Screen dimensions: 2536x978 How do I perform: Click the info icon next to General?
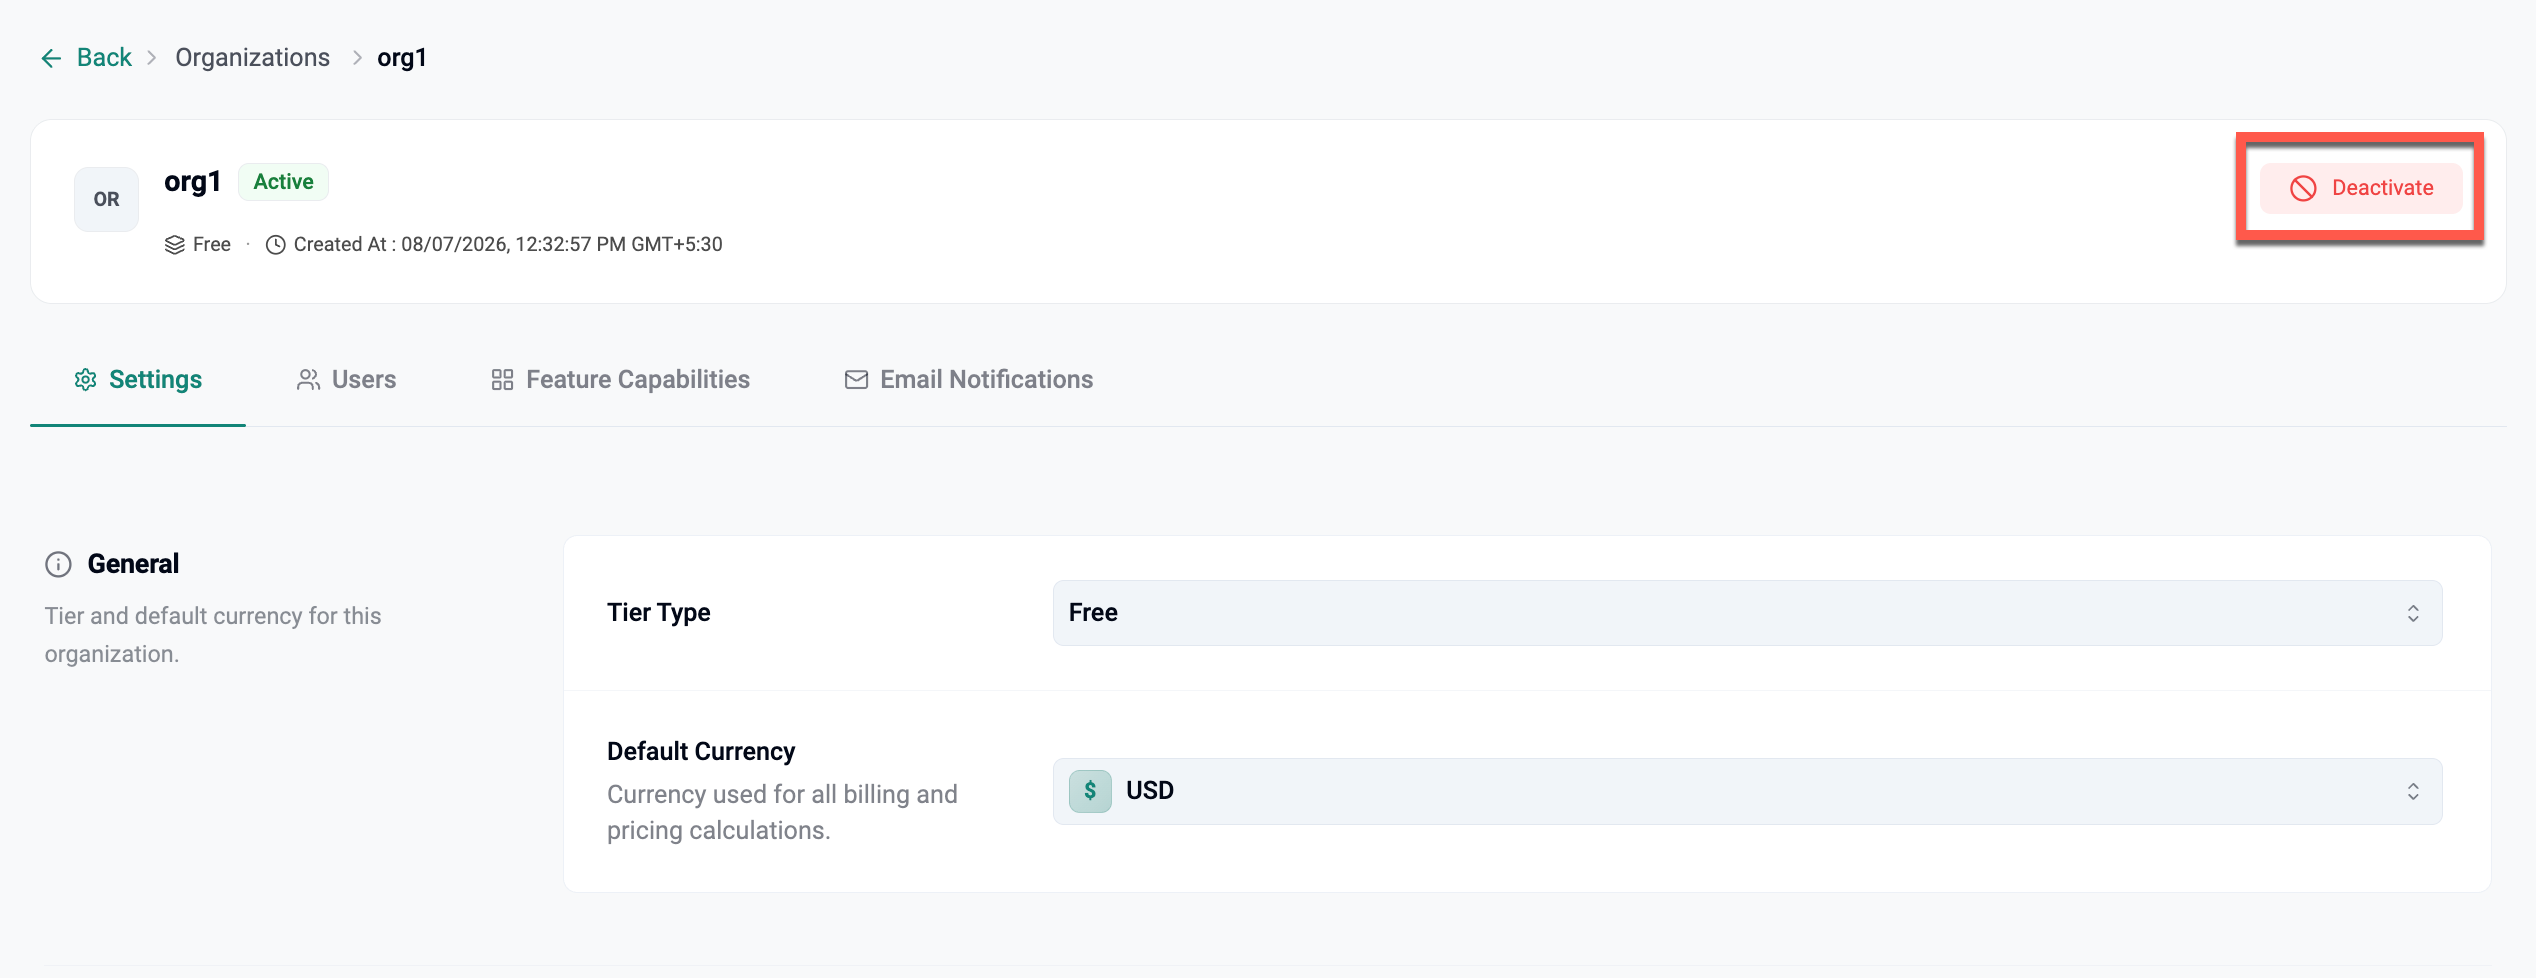click(x=59, y=565)
